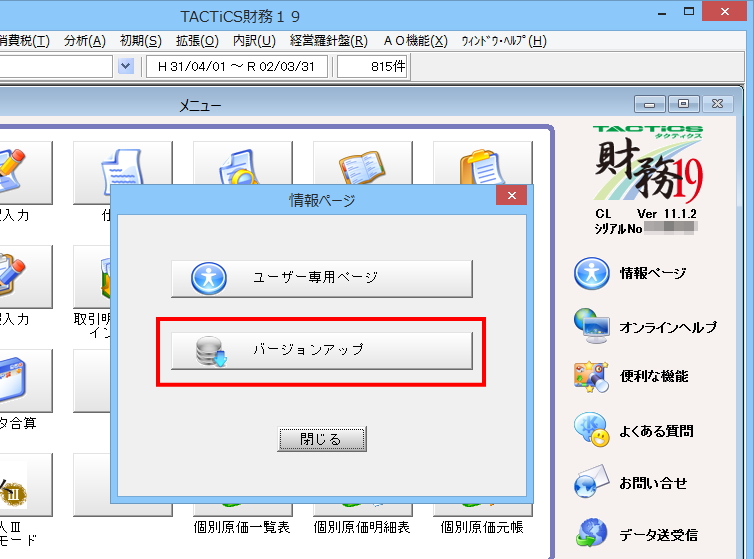The image size is (754, 559).
Task: Click the 個別原価明細表 label
Action: (362, 527)
